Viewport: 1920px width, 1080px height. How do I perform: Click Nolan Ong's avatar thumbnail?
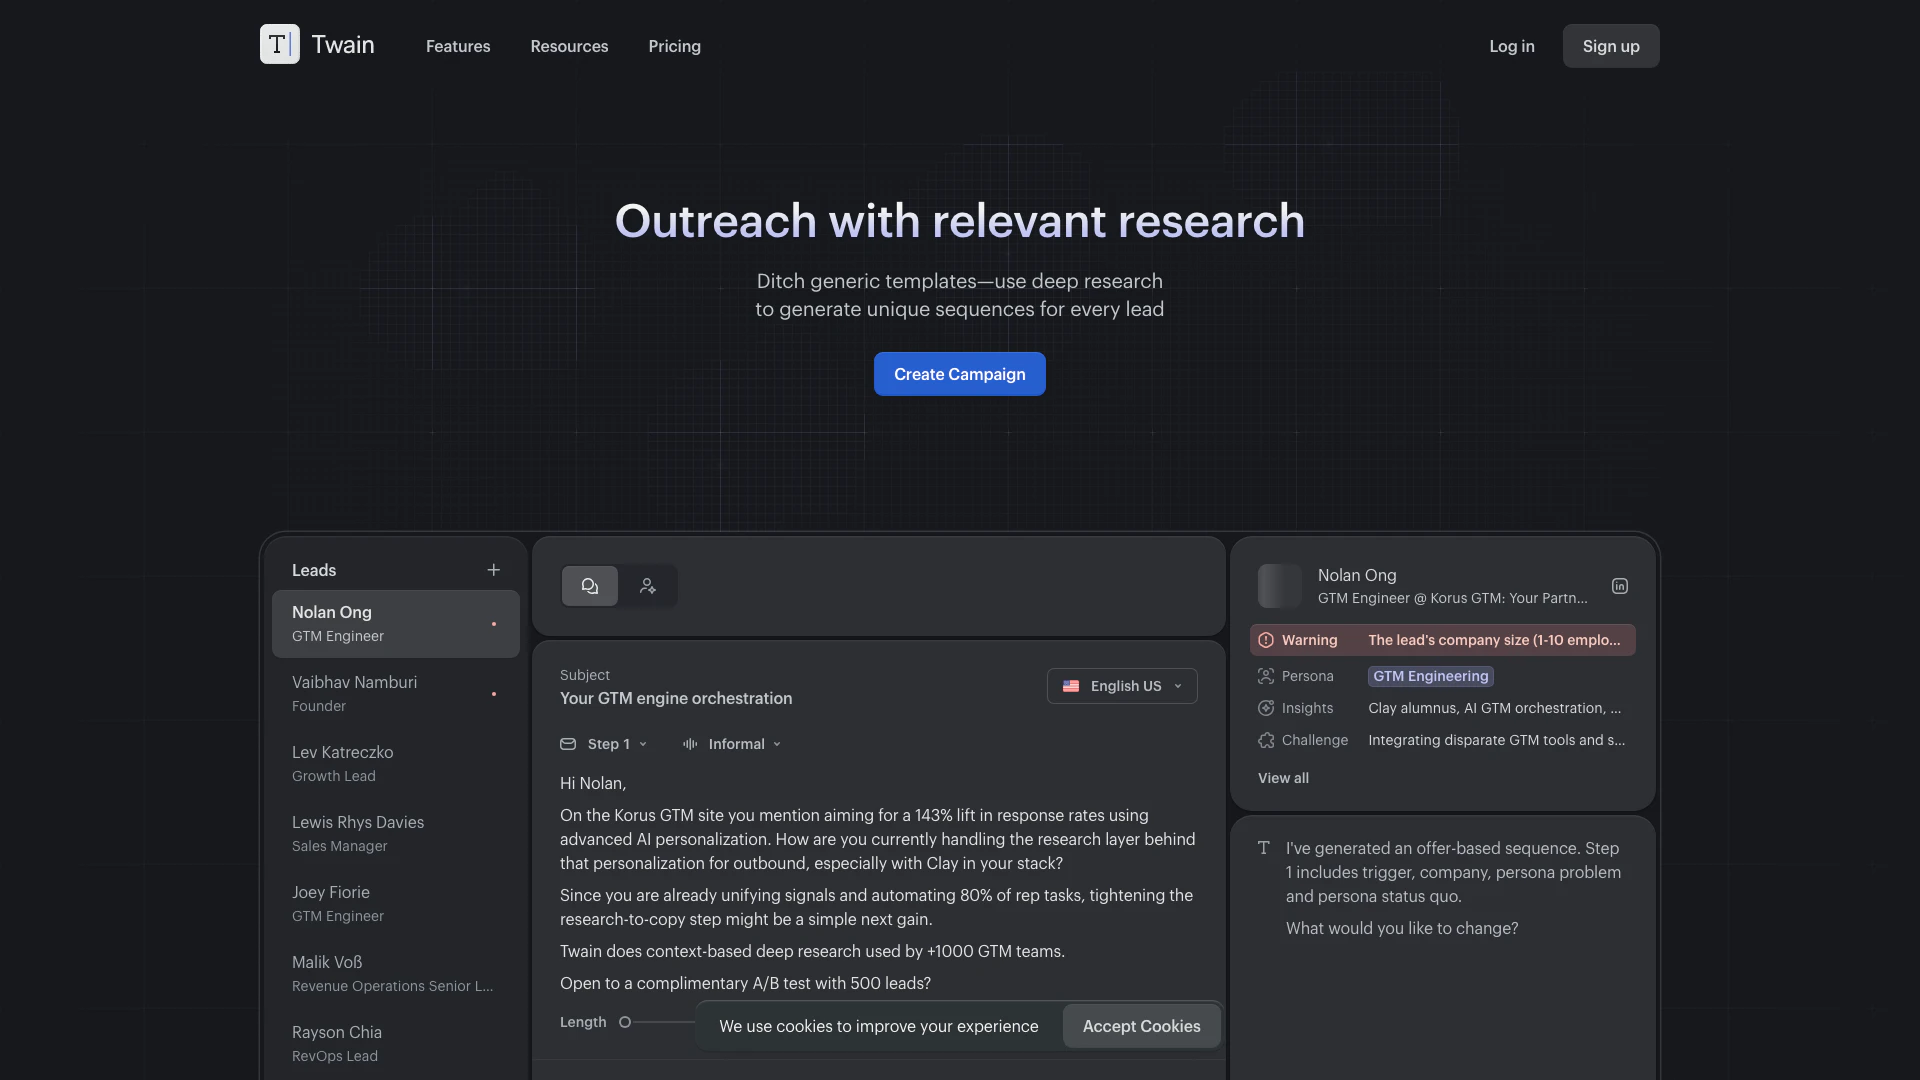(x=1280, y=586)
